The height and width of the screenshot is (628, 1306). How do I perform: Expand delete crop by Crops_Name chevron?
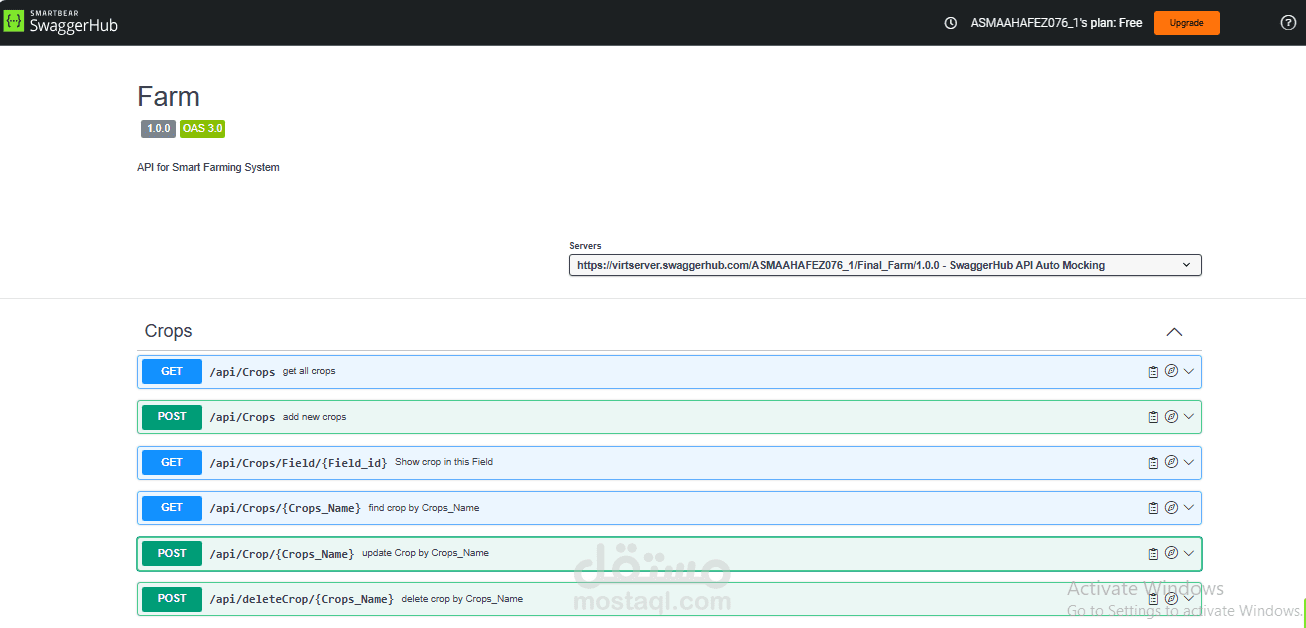tap(1189, 598)
